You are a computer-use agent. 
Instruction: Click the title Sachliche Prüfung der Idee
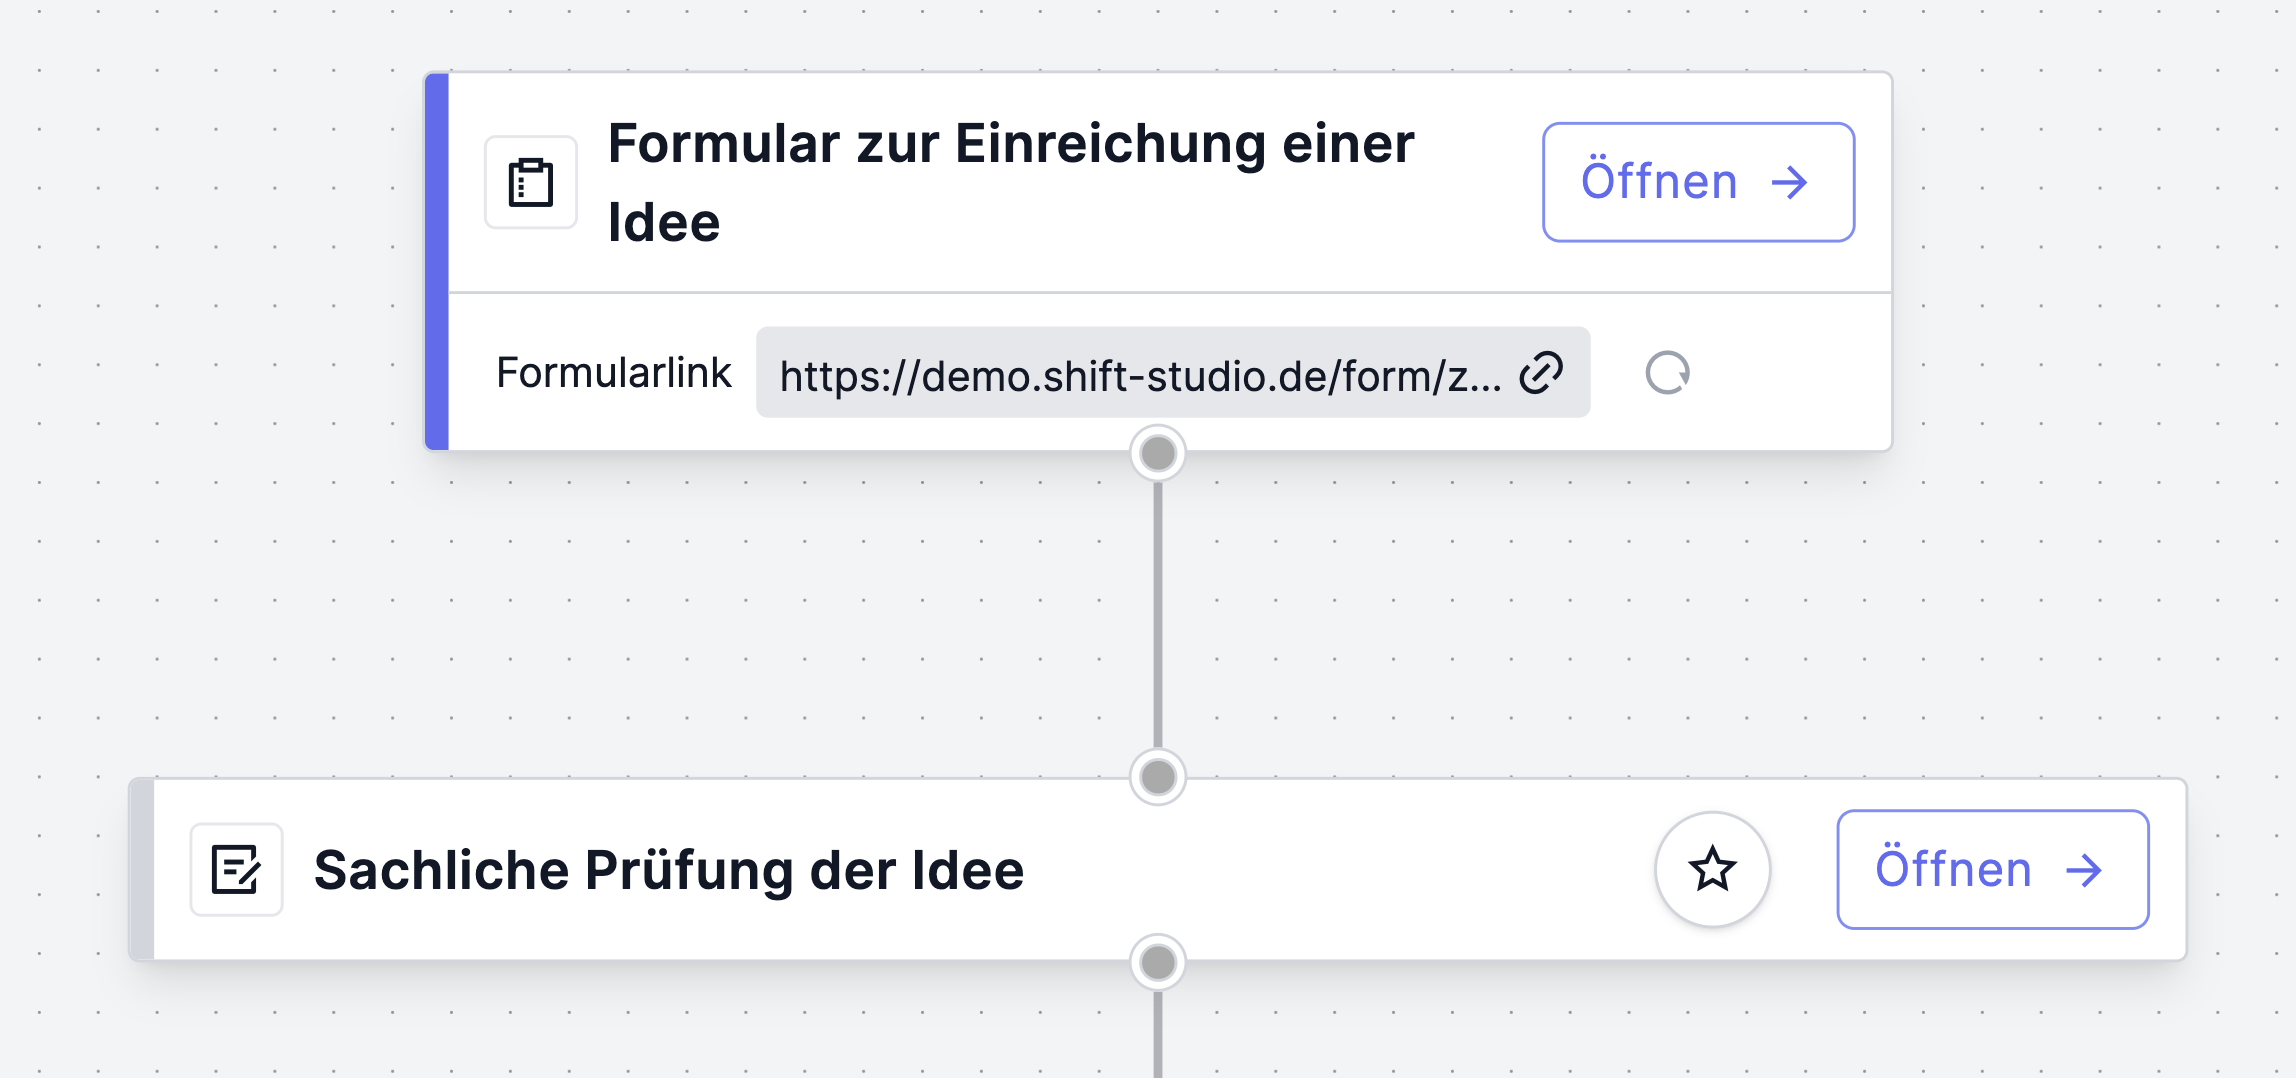669,869
